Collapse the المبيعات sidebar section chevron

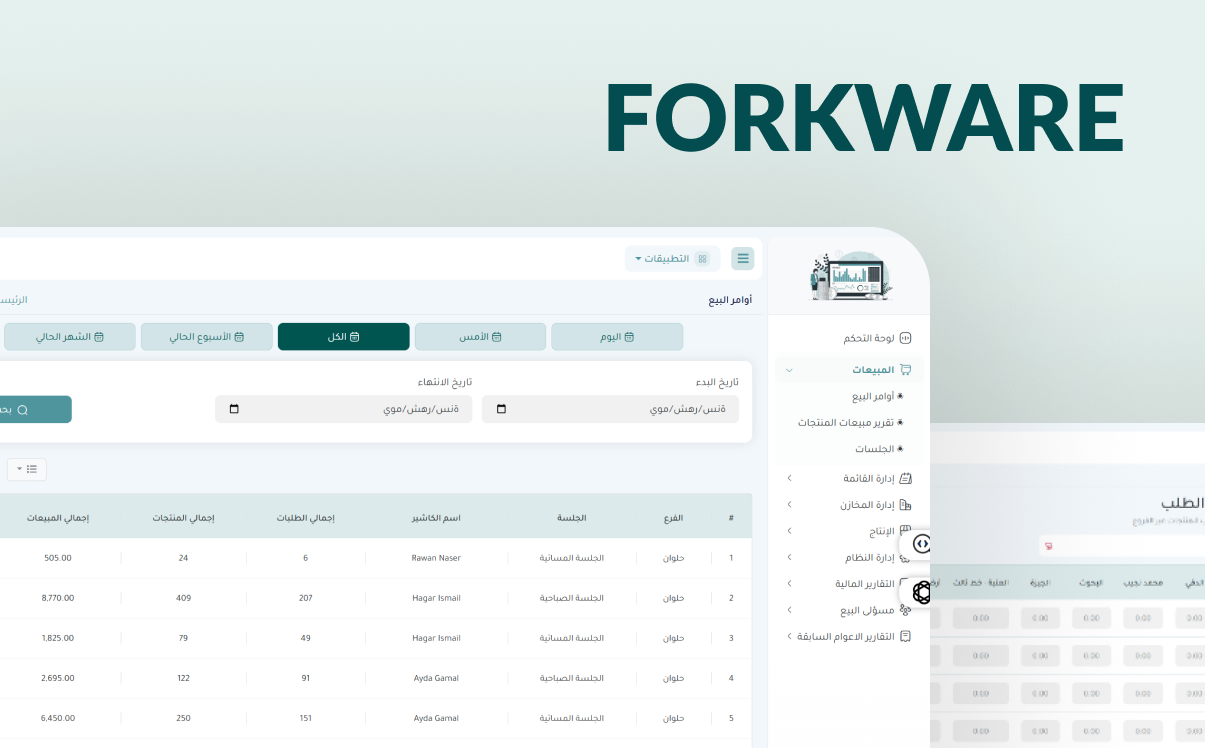click(x=789, y=370)
